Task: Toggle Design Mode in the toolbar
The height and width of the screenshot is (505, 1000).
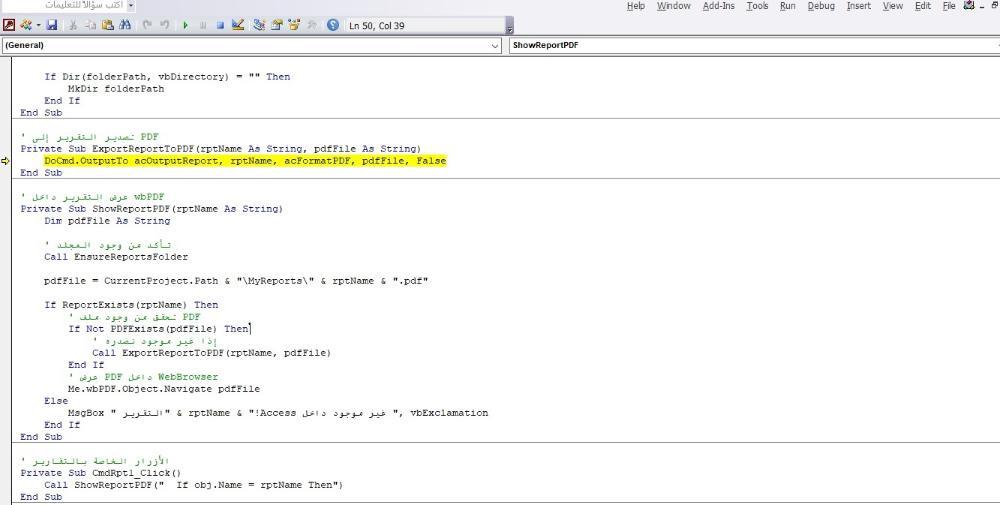Action: point(238,25)
